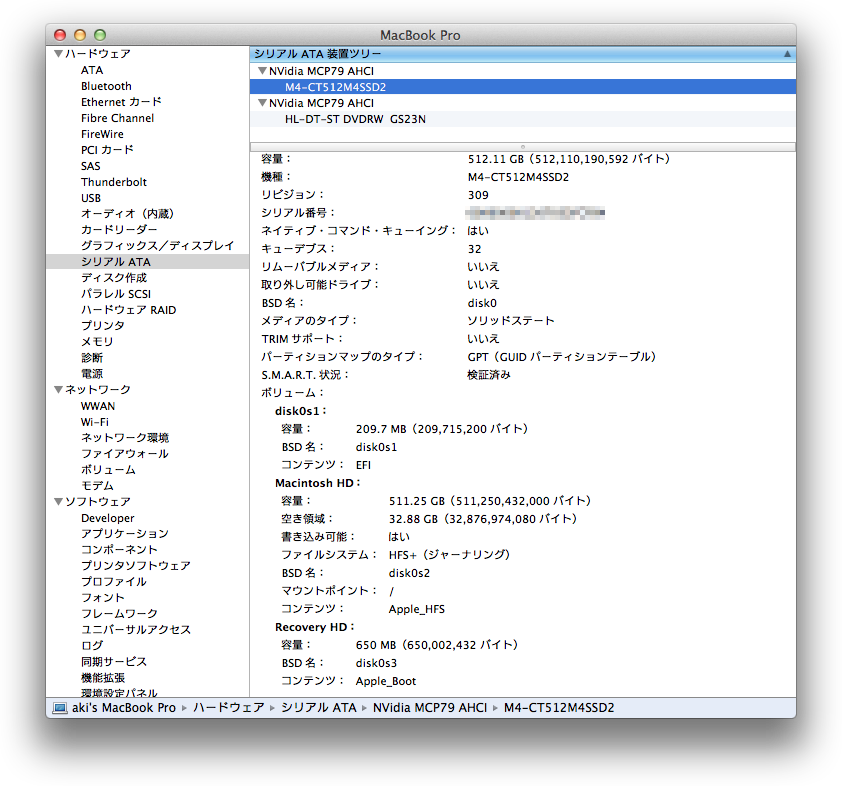Select コンポーネント in sidebar

(x=119, y=550)
